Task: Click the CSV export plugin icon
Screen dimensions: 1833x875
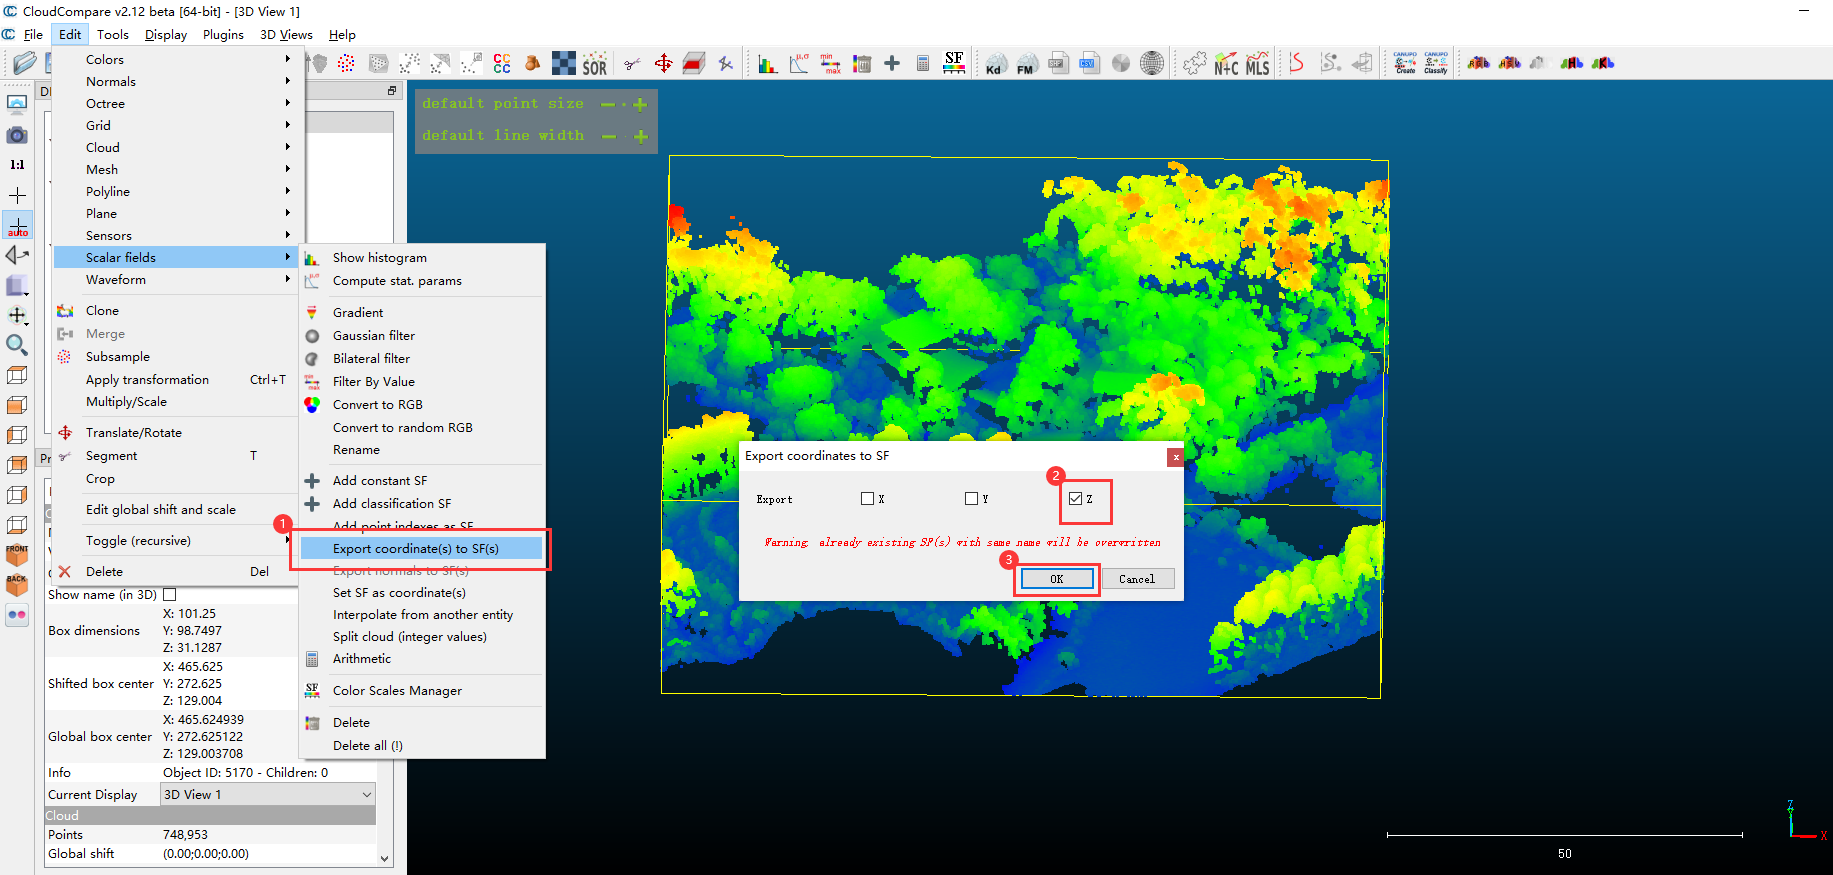Action: click(1089, 64)
